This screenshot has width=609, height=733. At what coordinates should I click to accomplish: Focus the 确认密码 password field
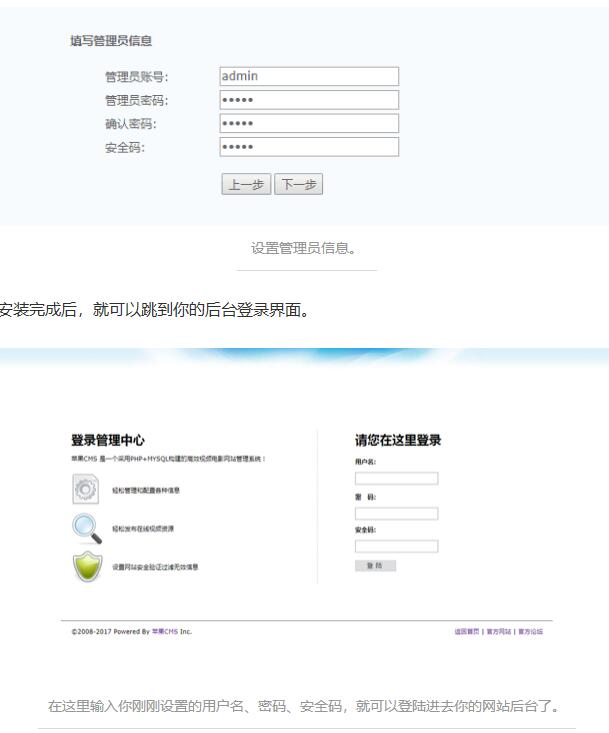[309, 123]
